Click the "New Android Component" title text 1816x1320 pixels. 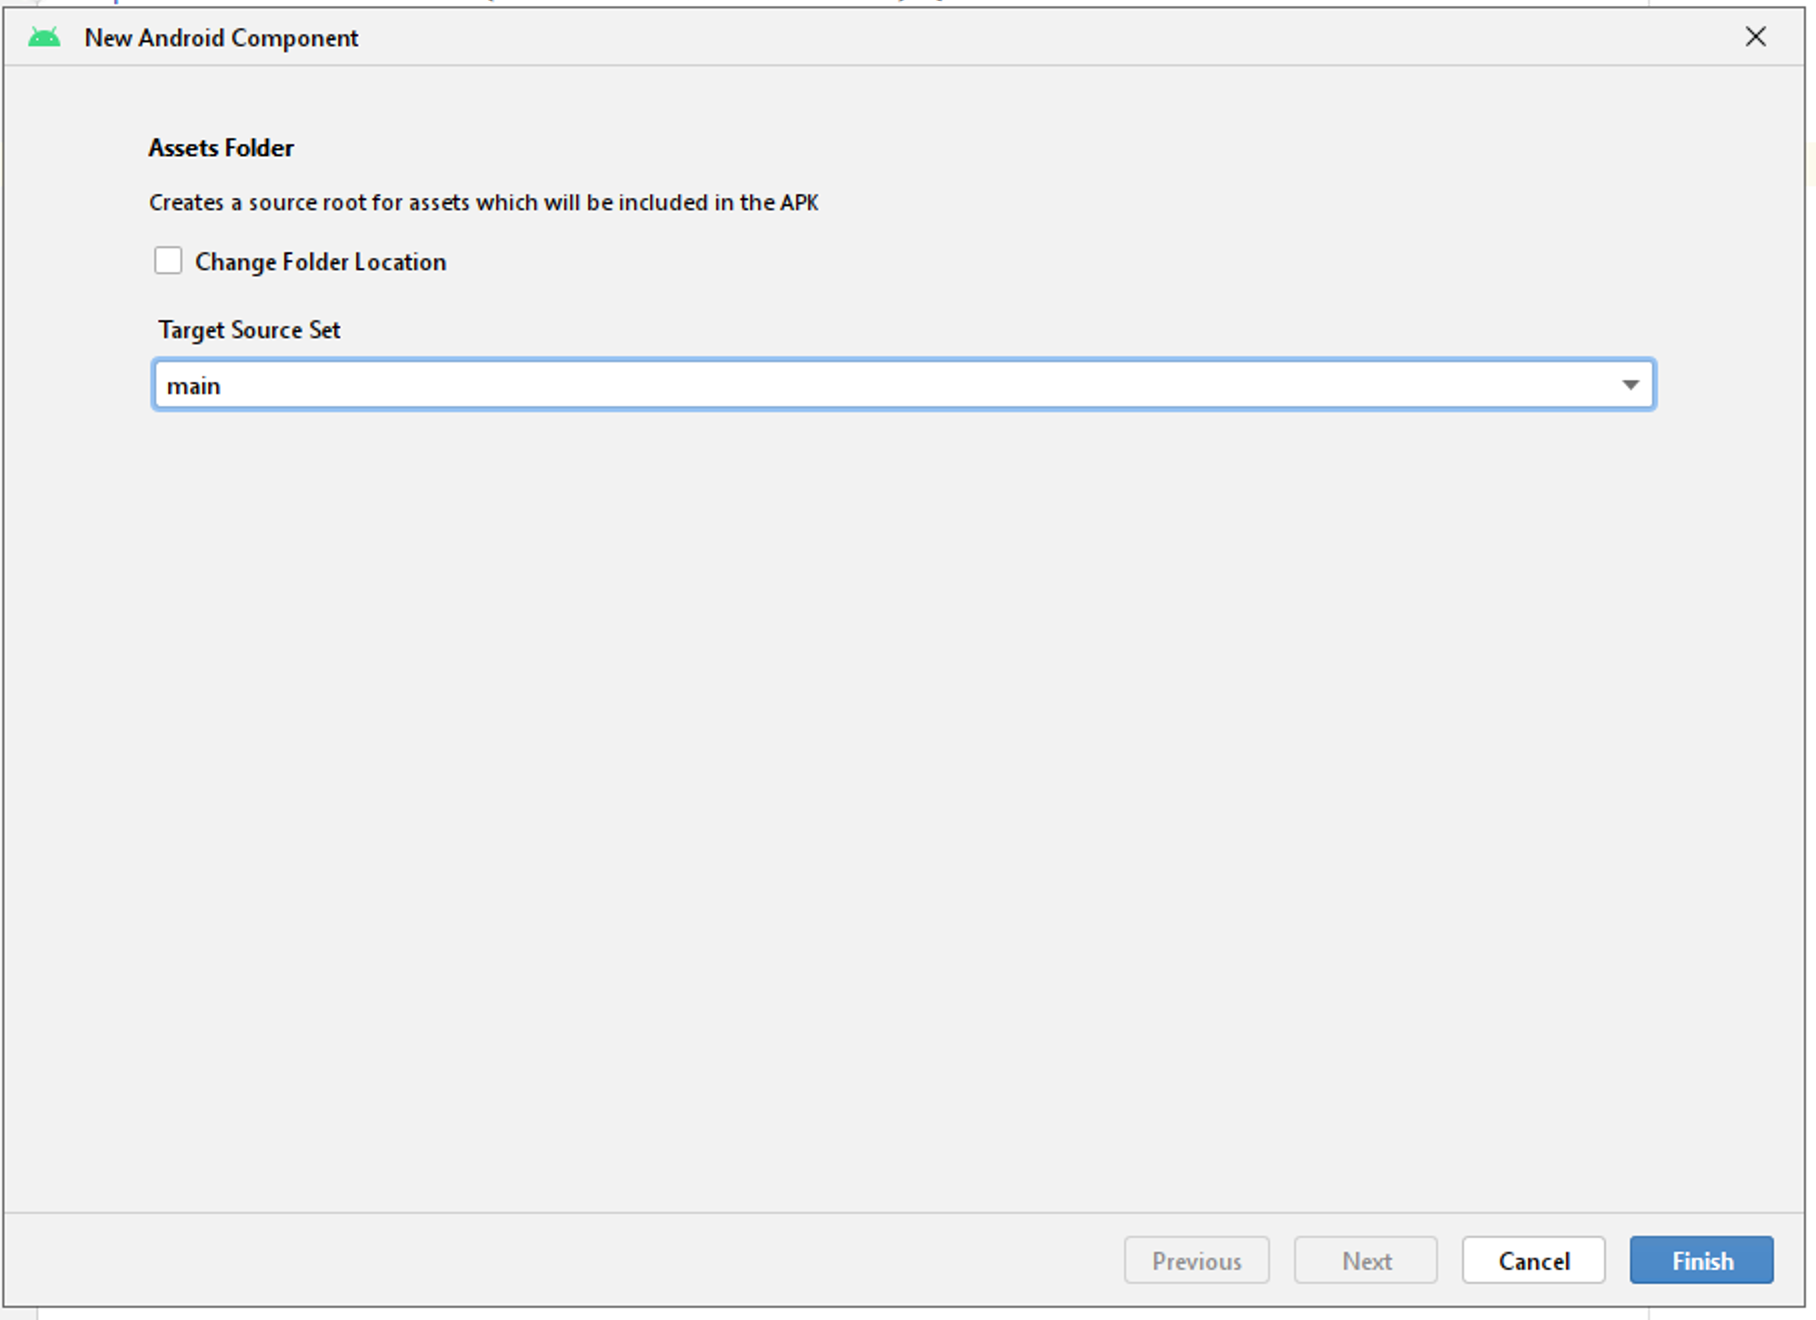point(221,38)
